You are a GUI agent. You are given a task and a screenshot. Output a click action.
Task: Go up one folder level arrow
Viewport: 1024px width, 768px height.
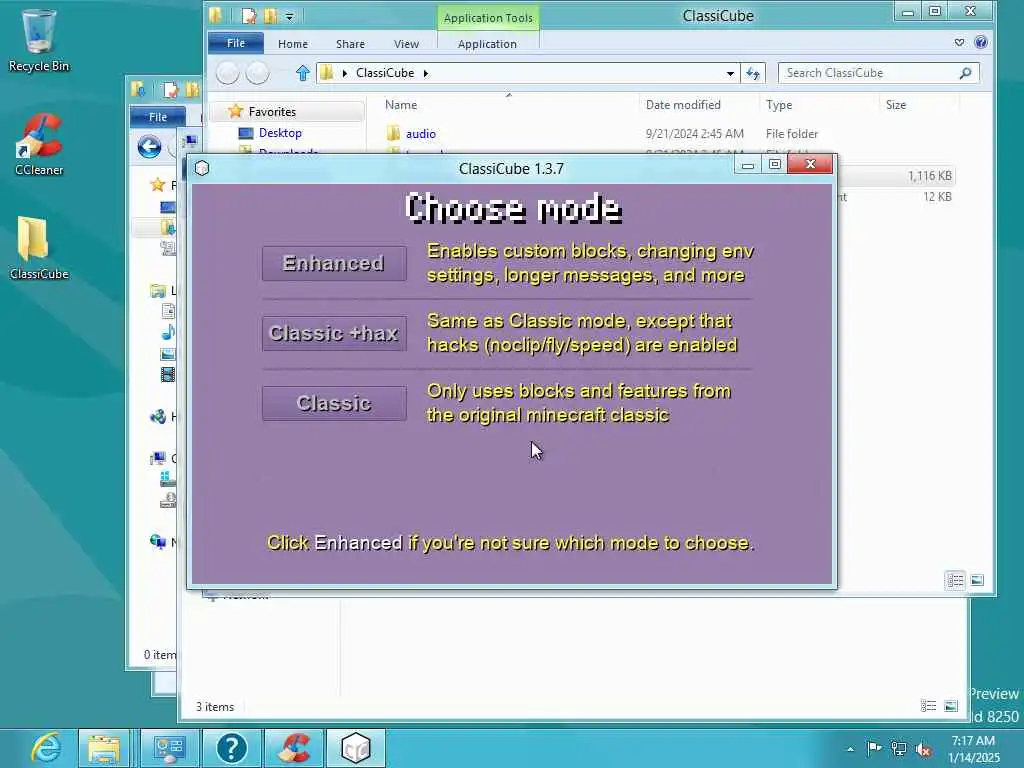tap(302, 73)
